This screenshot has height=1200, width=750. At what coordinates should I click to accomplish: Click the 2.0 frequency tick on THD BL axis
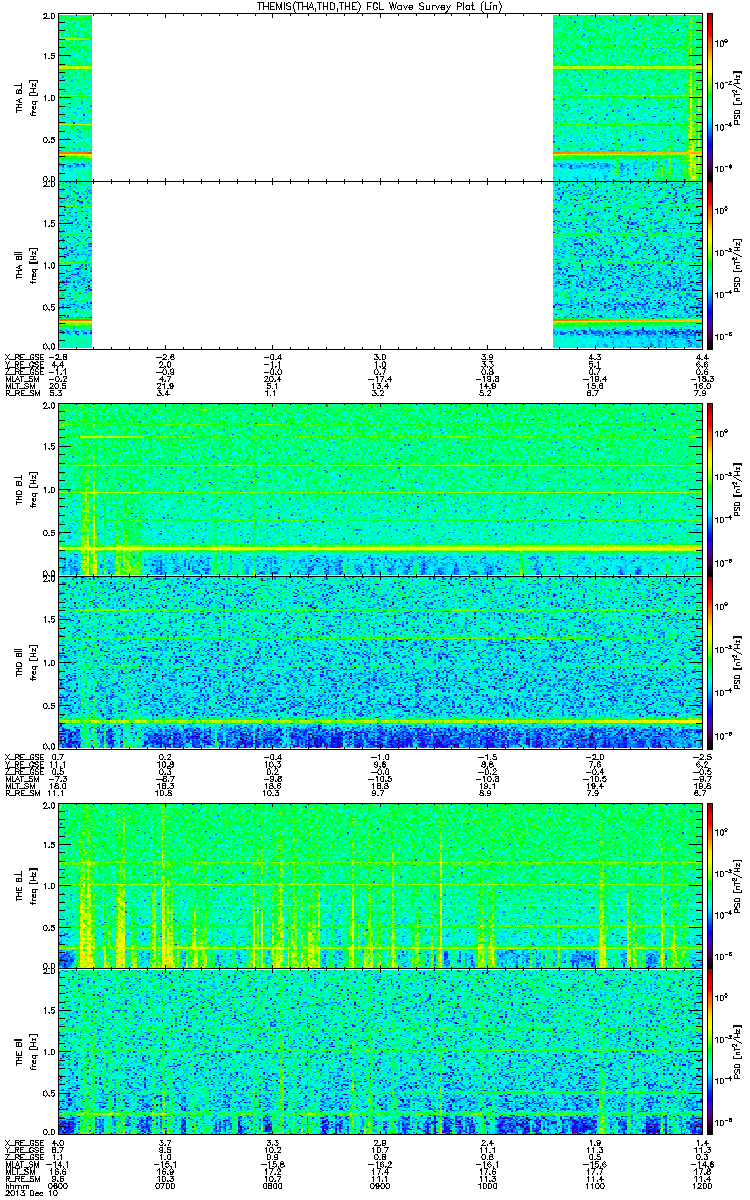tap(49, 407)
